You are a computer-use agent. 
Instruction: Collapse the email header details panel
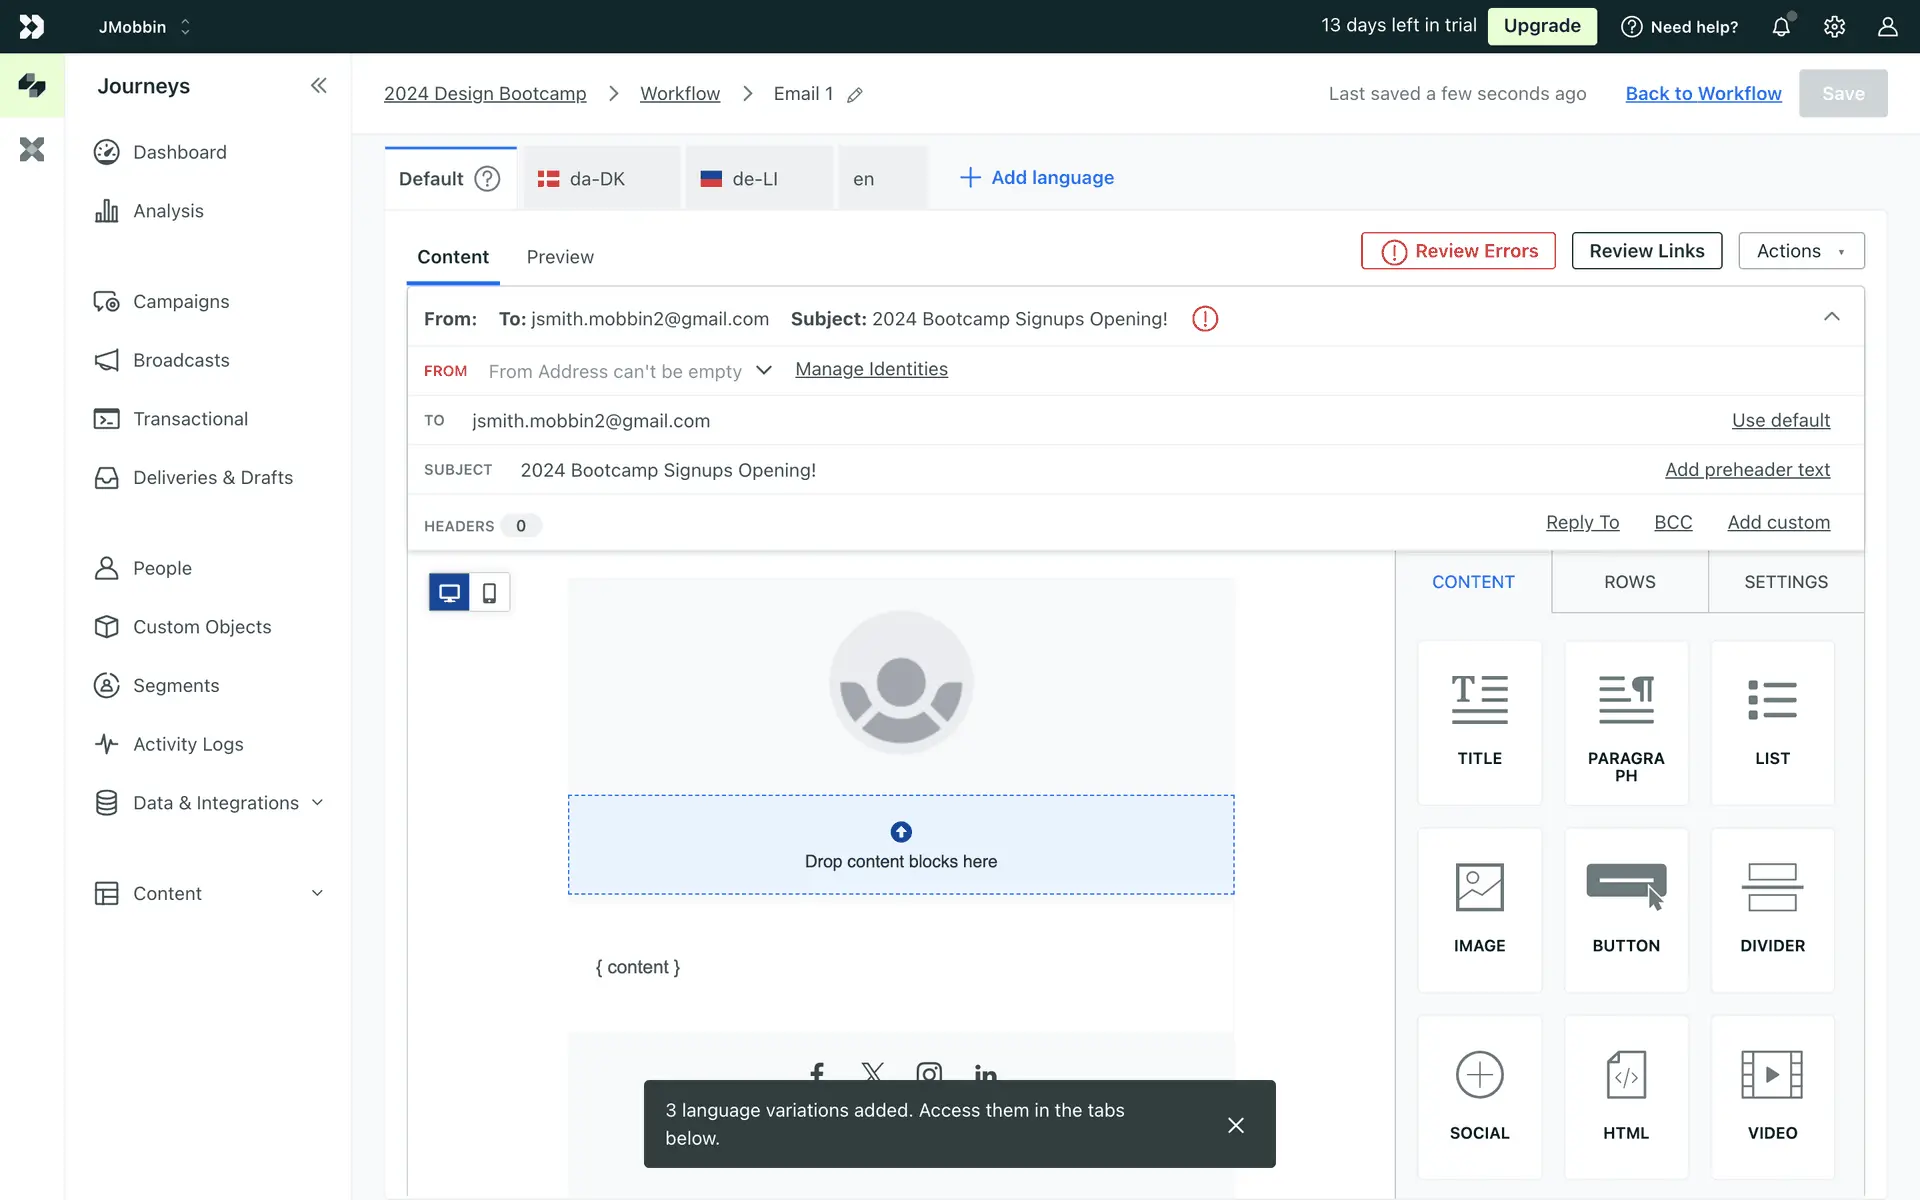[1831, 317]
